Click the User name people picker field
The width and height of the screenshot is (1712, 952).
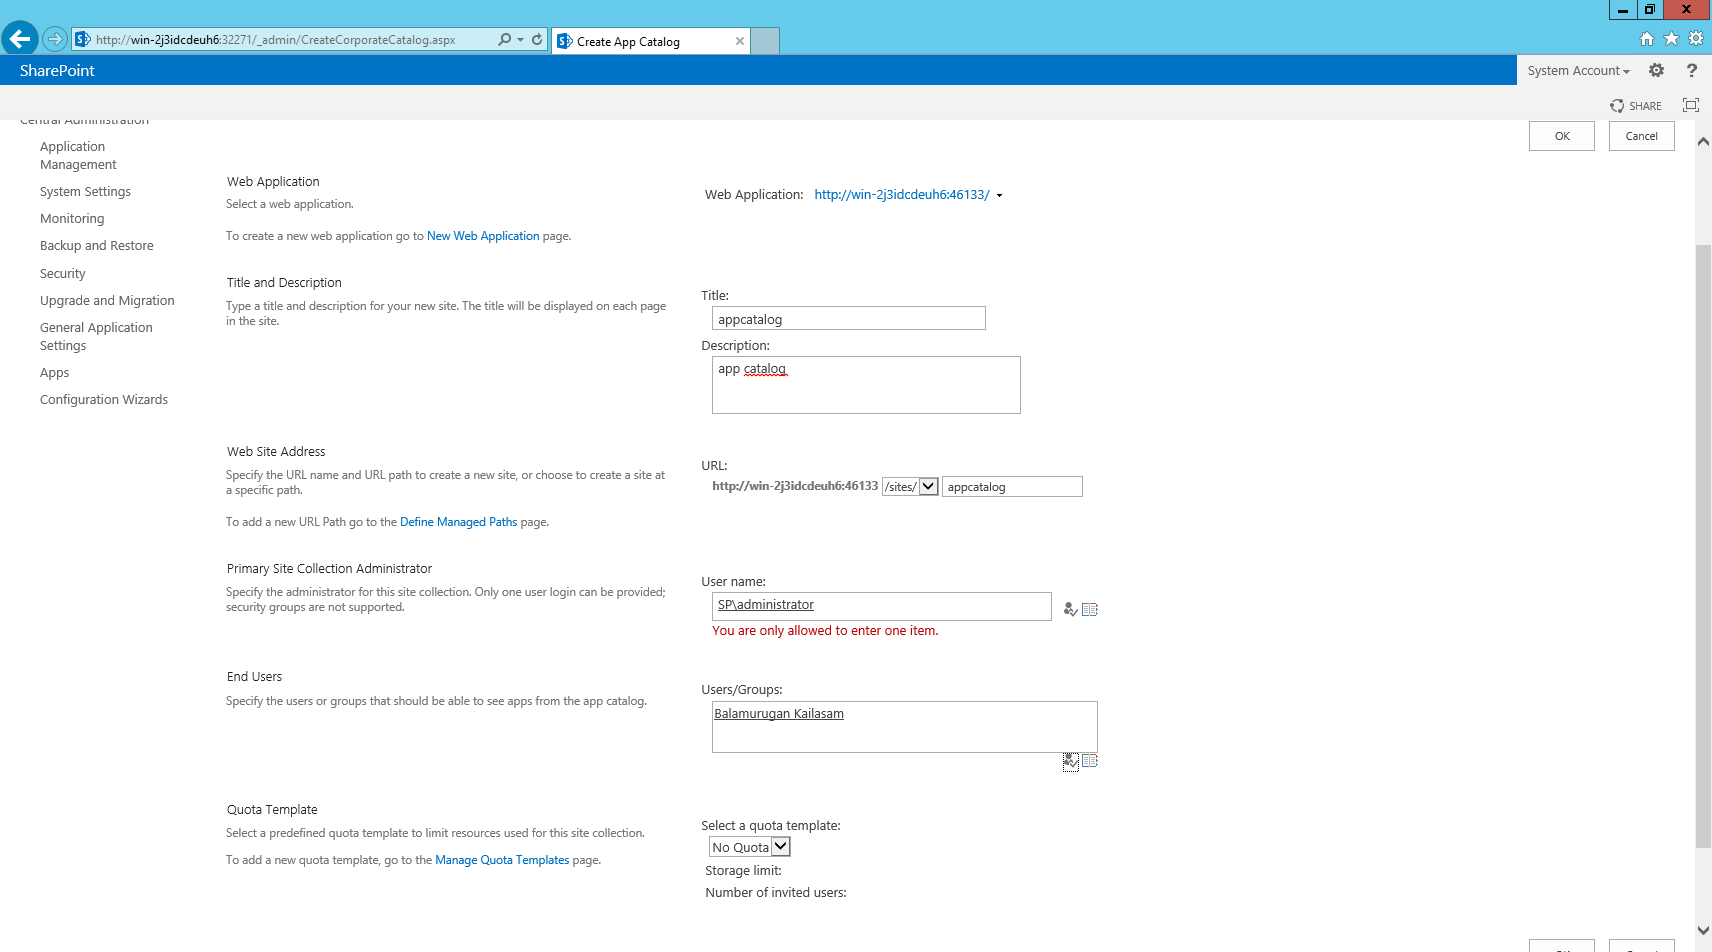(882, 606)
